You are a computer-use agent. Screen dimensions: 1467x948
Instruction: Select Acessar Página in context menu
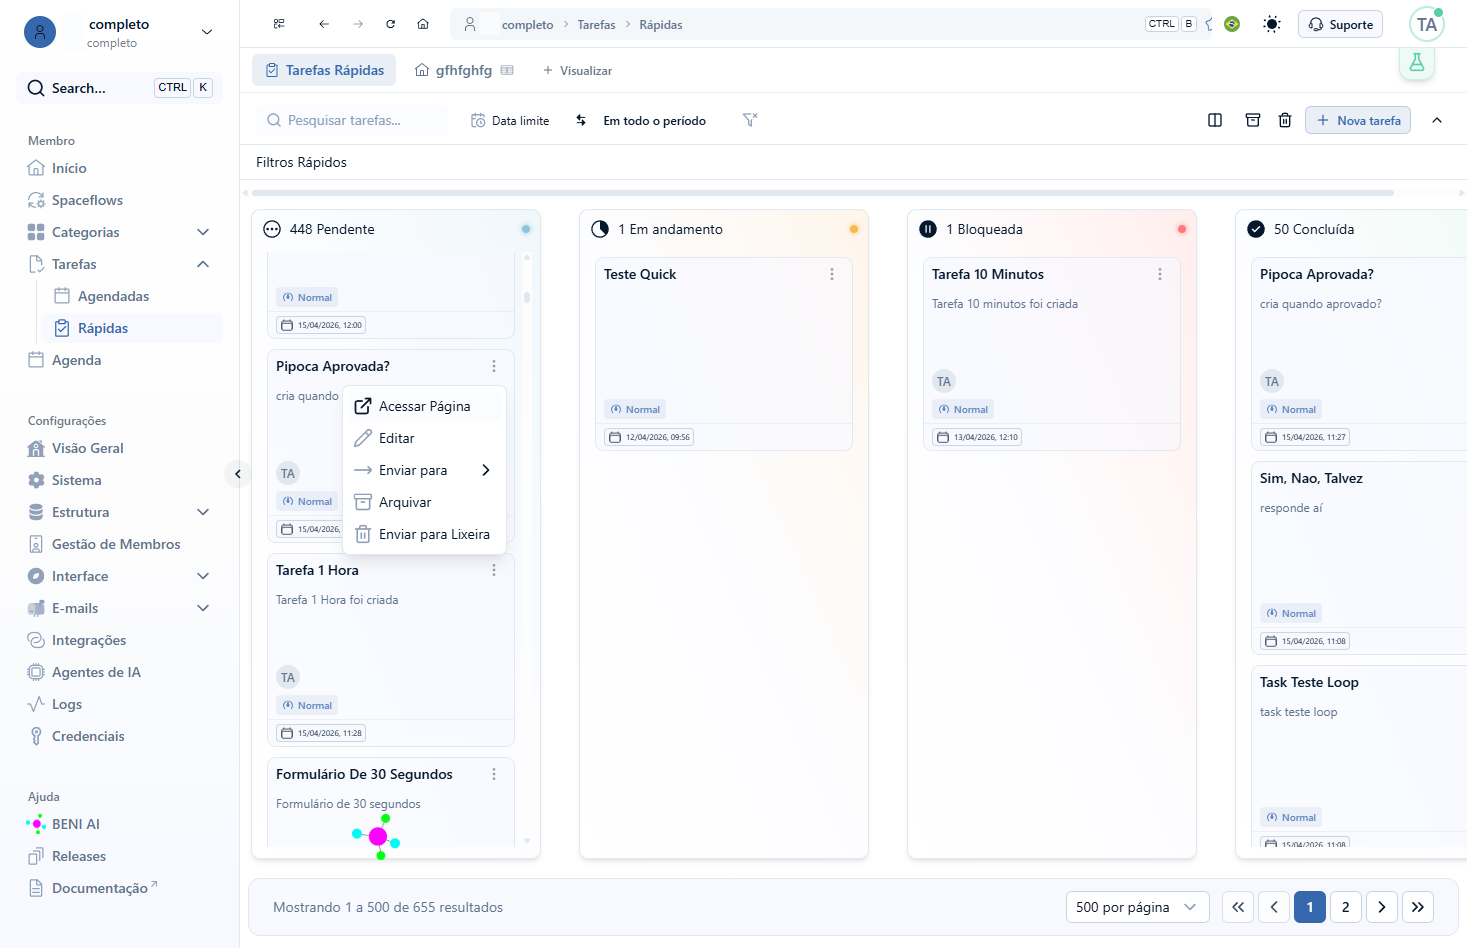point(424,406)
